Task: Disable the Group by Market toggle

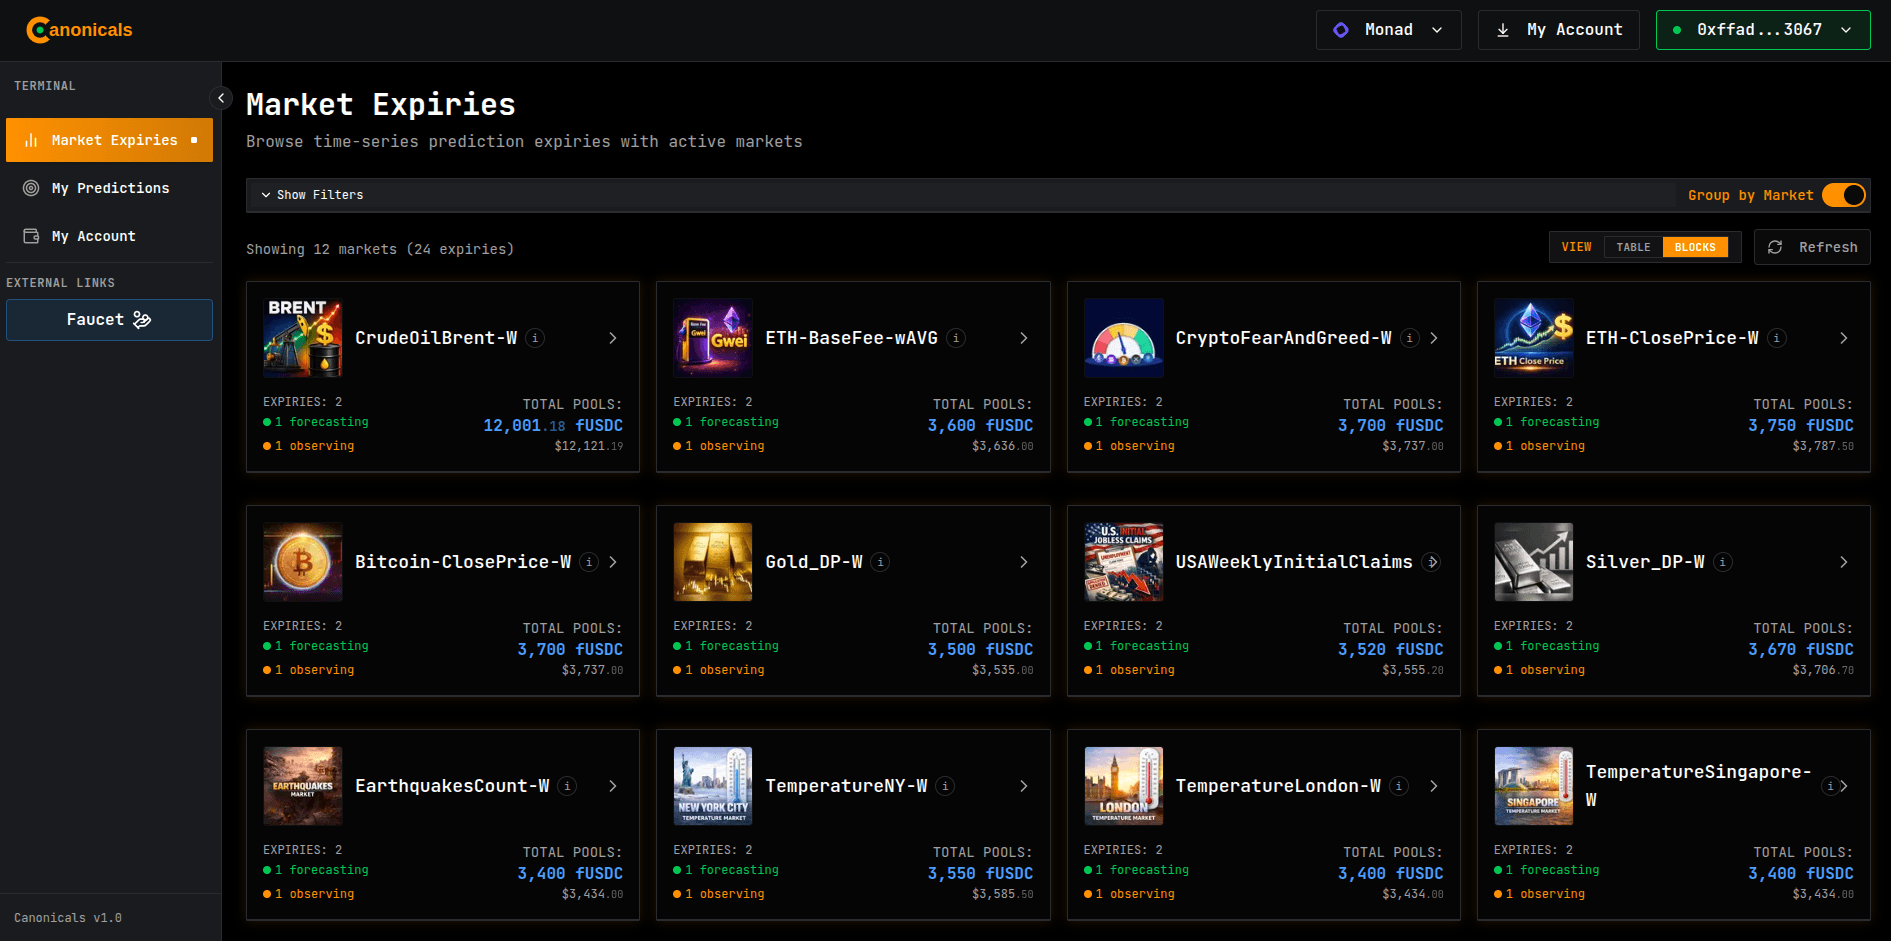Action: click(1843, 195)
